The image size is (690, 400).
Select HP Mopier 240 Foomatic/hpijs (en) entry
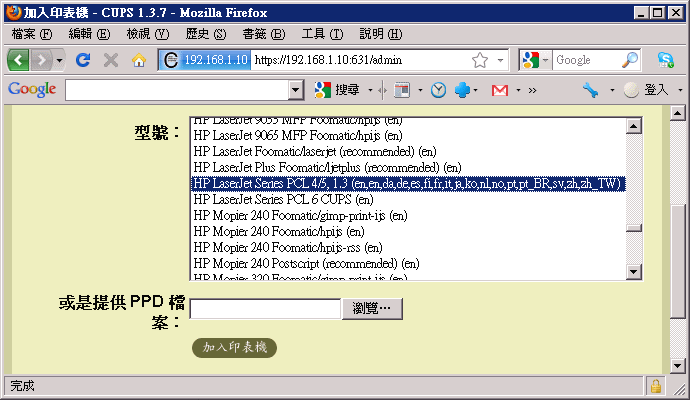(408, 231)
